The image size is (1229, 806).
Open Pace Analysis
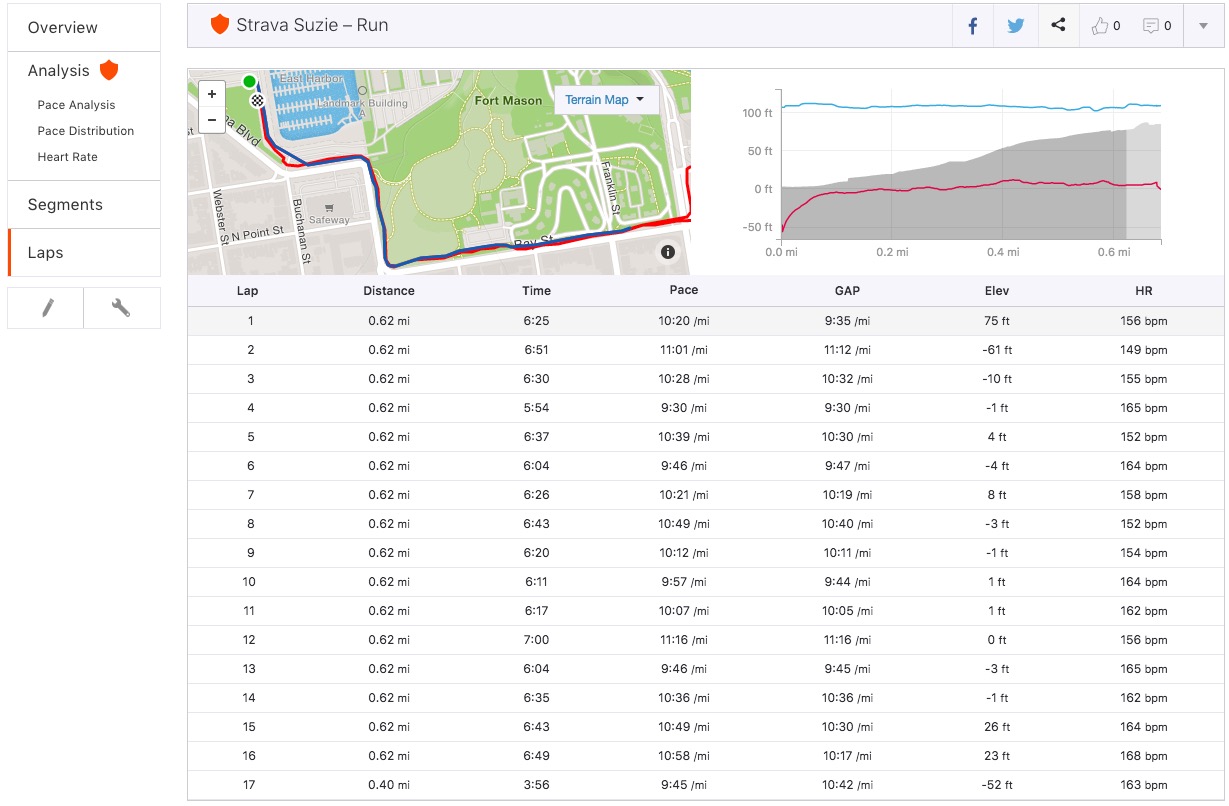tap(78, 104)
